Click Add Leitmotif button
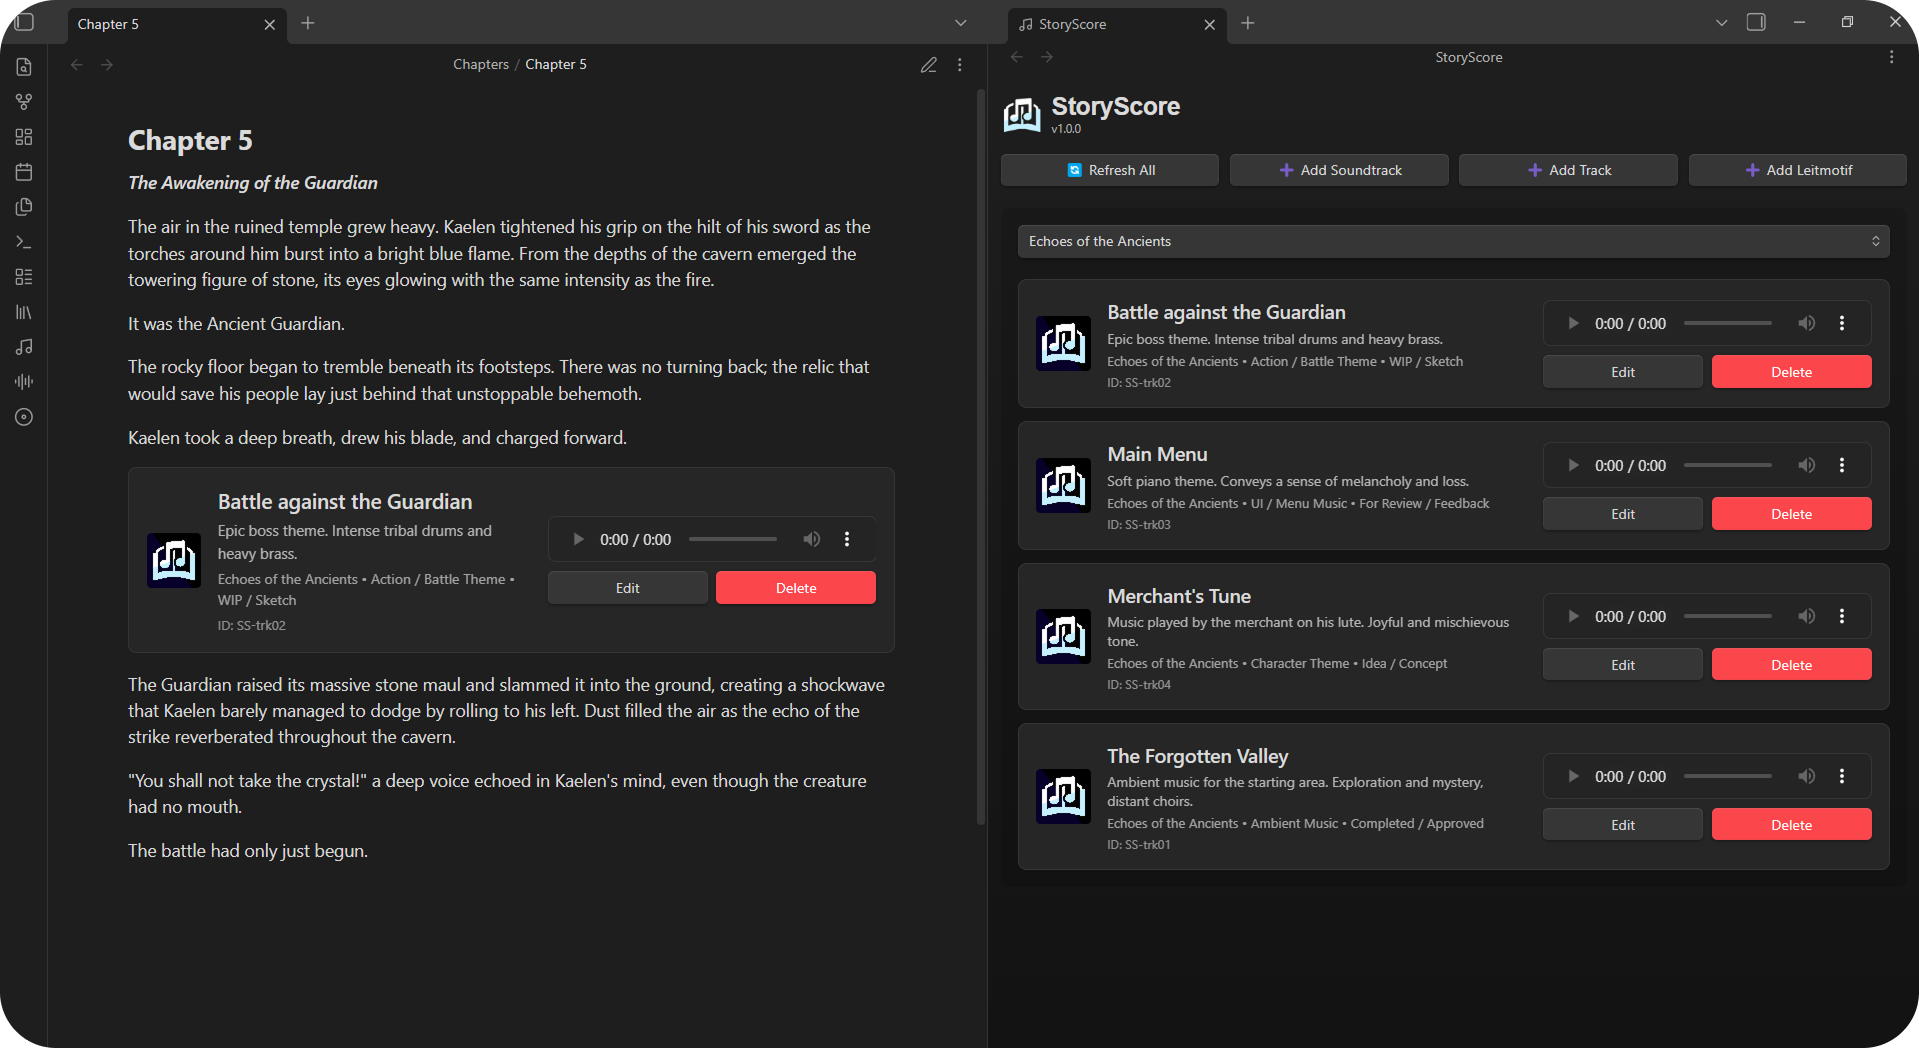Screen dimensions: 1919x1048 click(1797, 170)
